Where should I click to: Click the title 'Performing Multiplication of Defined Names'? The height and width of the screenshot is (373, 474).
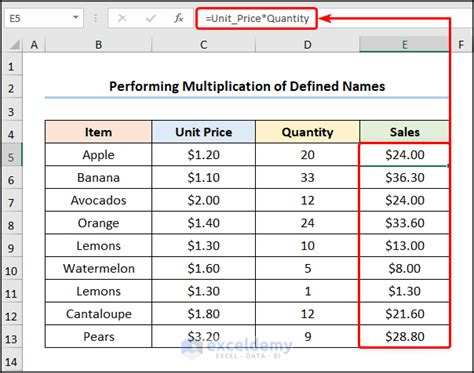247,86
